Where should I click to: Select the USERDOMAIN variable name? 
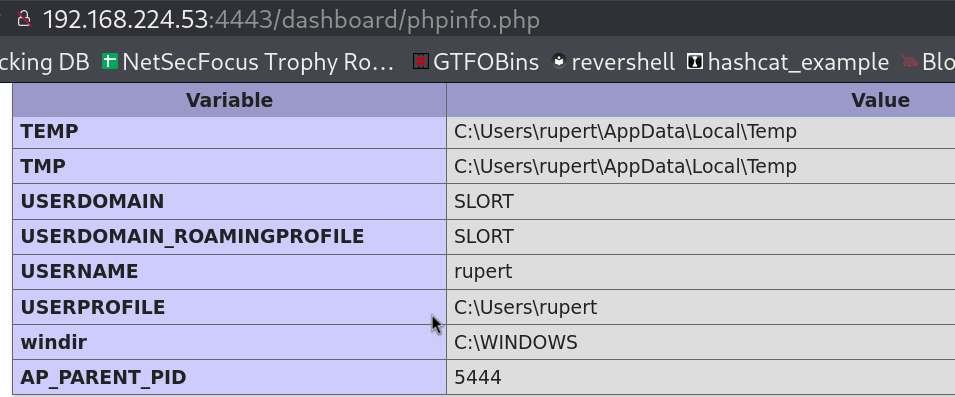pos(93,202)
